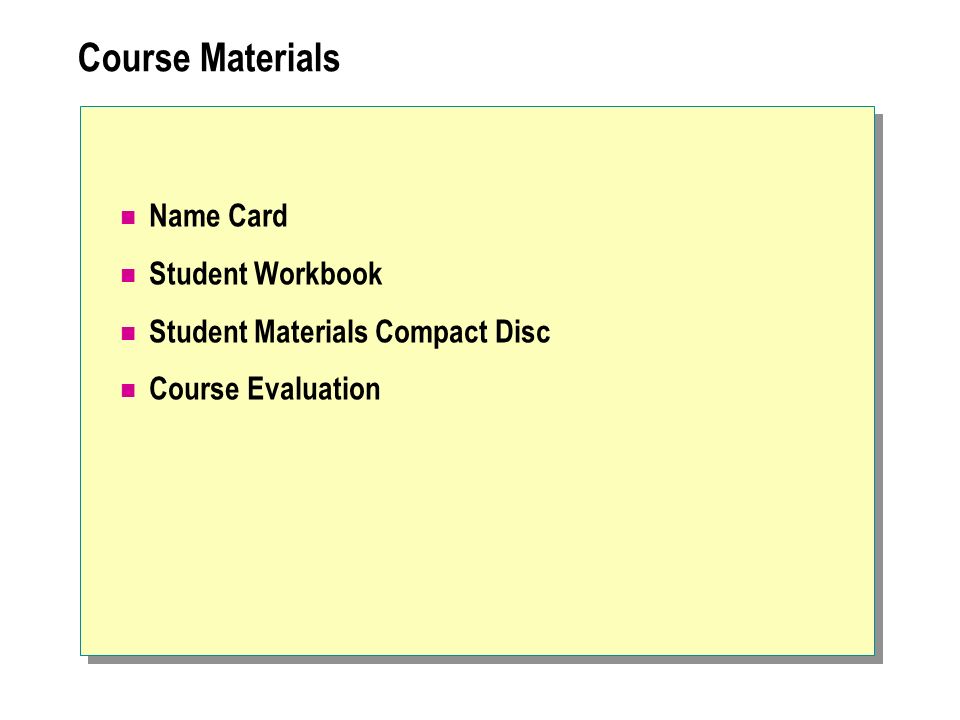960x720 pixels.
Task: Click the gray shadow along the box's right edge
Action: pyautogui.click(x=879, y=386)
